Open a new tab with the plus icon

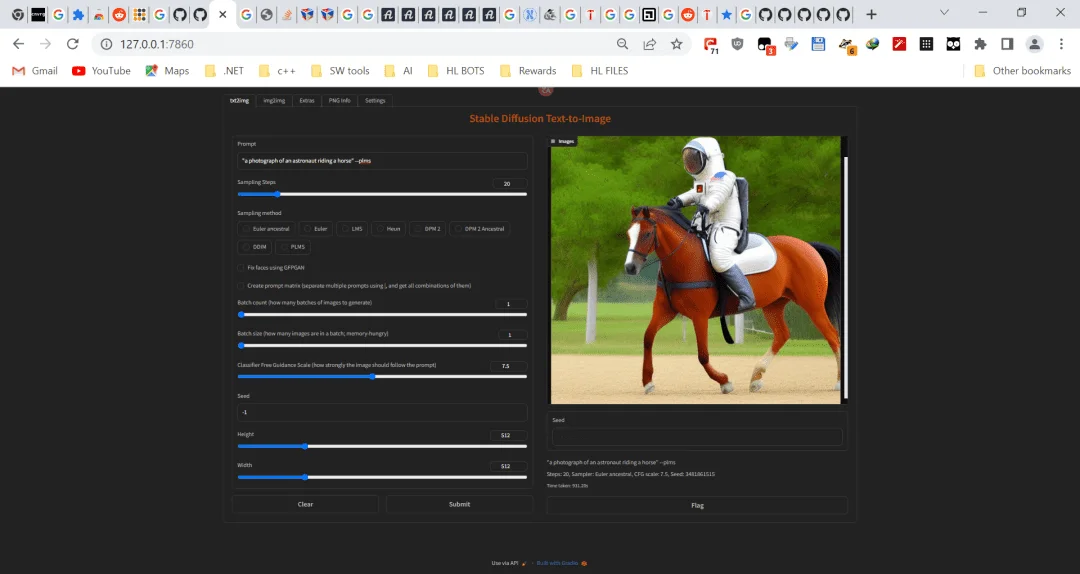tap(871, 14)
